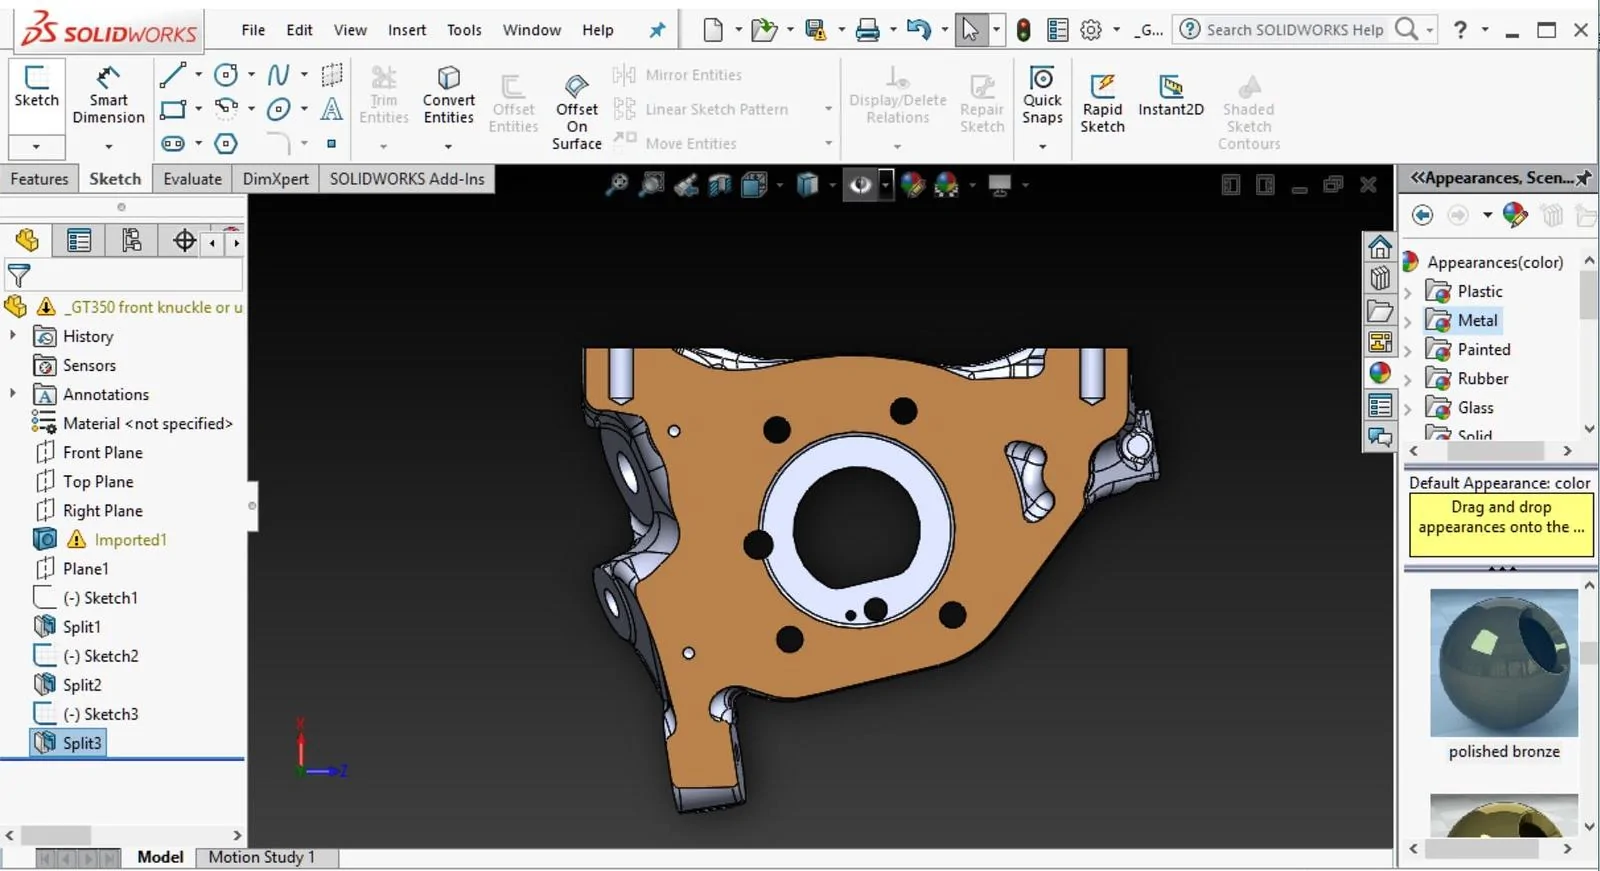The width and height of the screenshot is (1600, 871).
Task: Click the Search SOLIDWORKS Help field
Action: point(1294,30)
